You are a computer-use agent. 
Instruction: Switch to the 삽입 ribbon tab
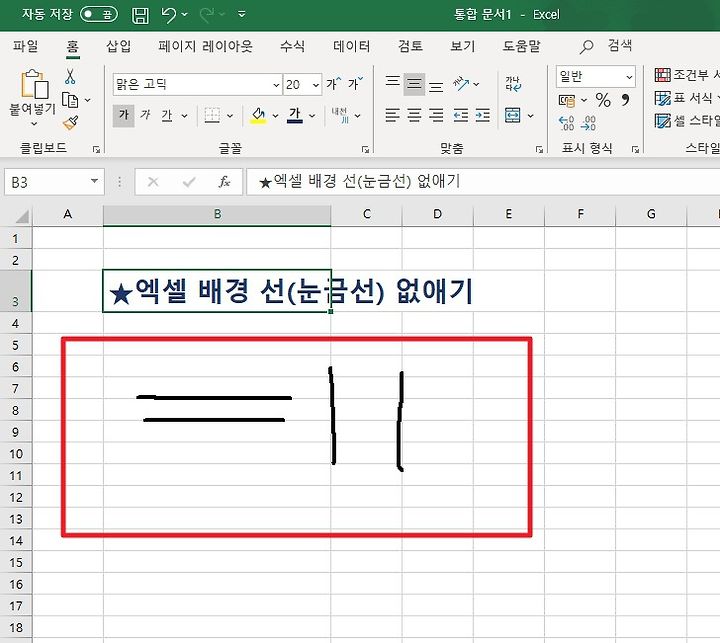pyautogui.click(x=118, y=46)
